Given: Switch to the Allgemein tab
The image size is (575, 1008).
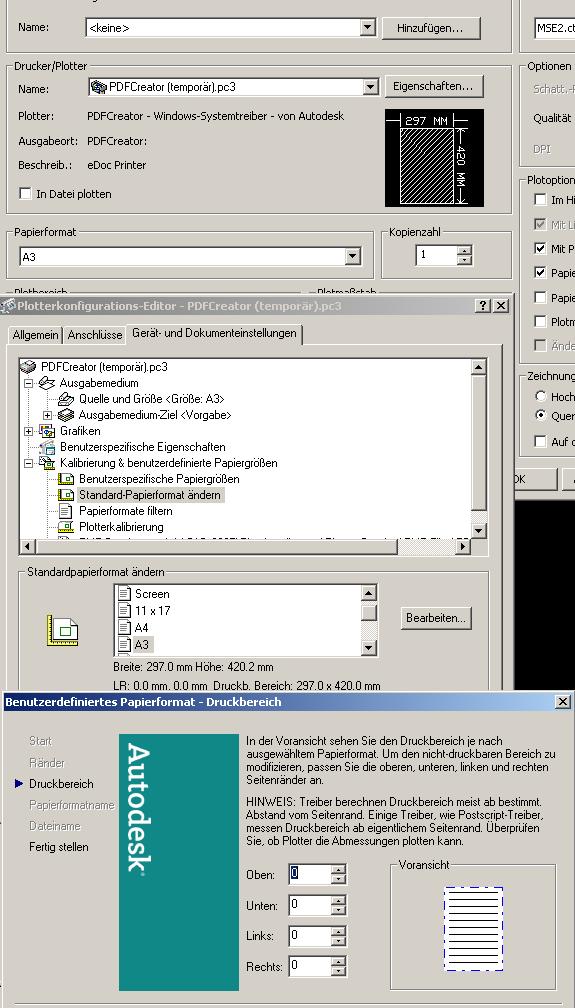Looking at the screenshot, I should point(35,335).
